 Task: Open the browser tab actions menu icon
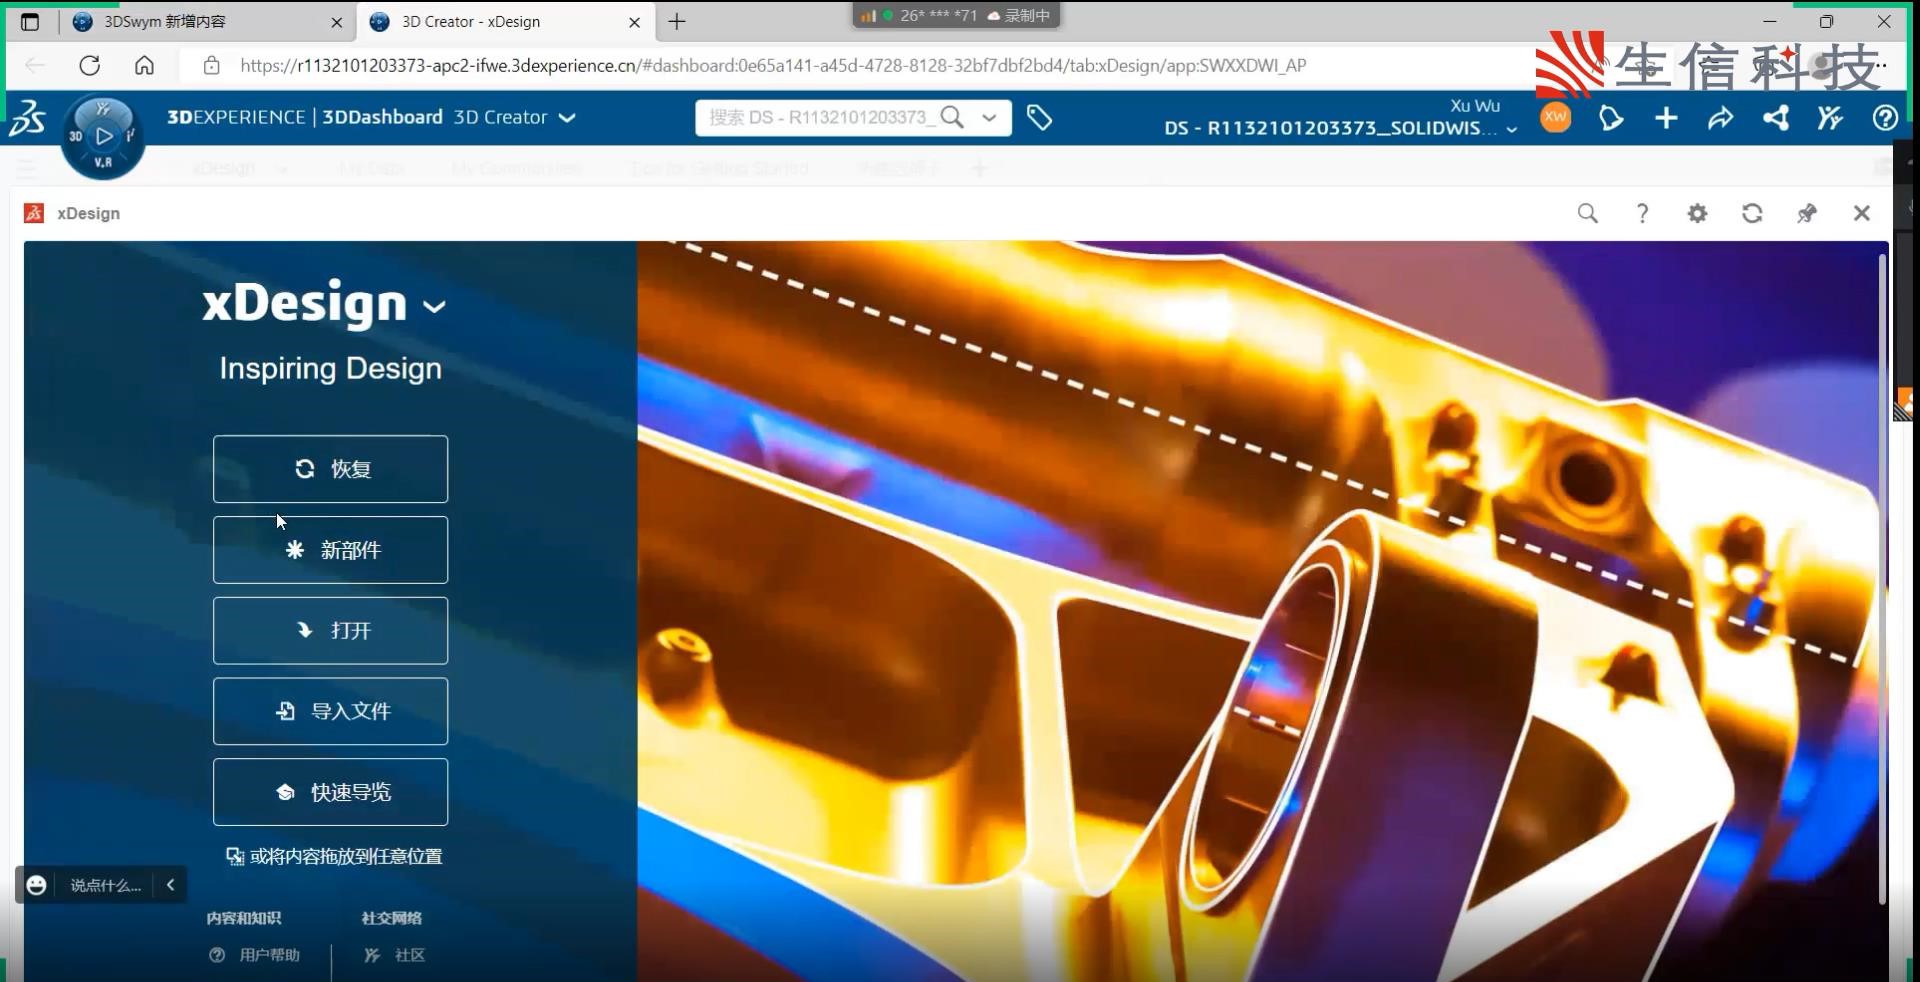point(30,21)
